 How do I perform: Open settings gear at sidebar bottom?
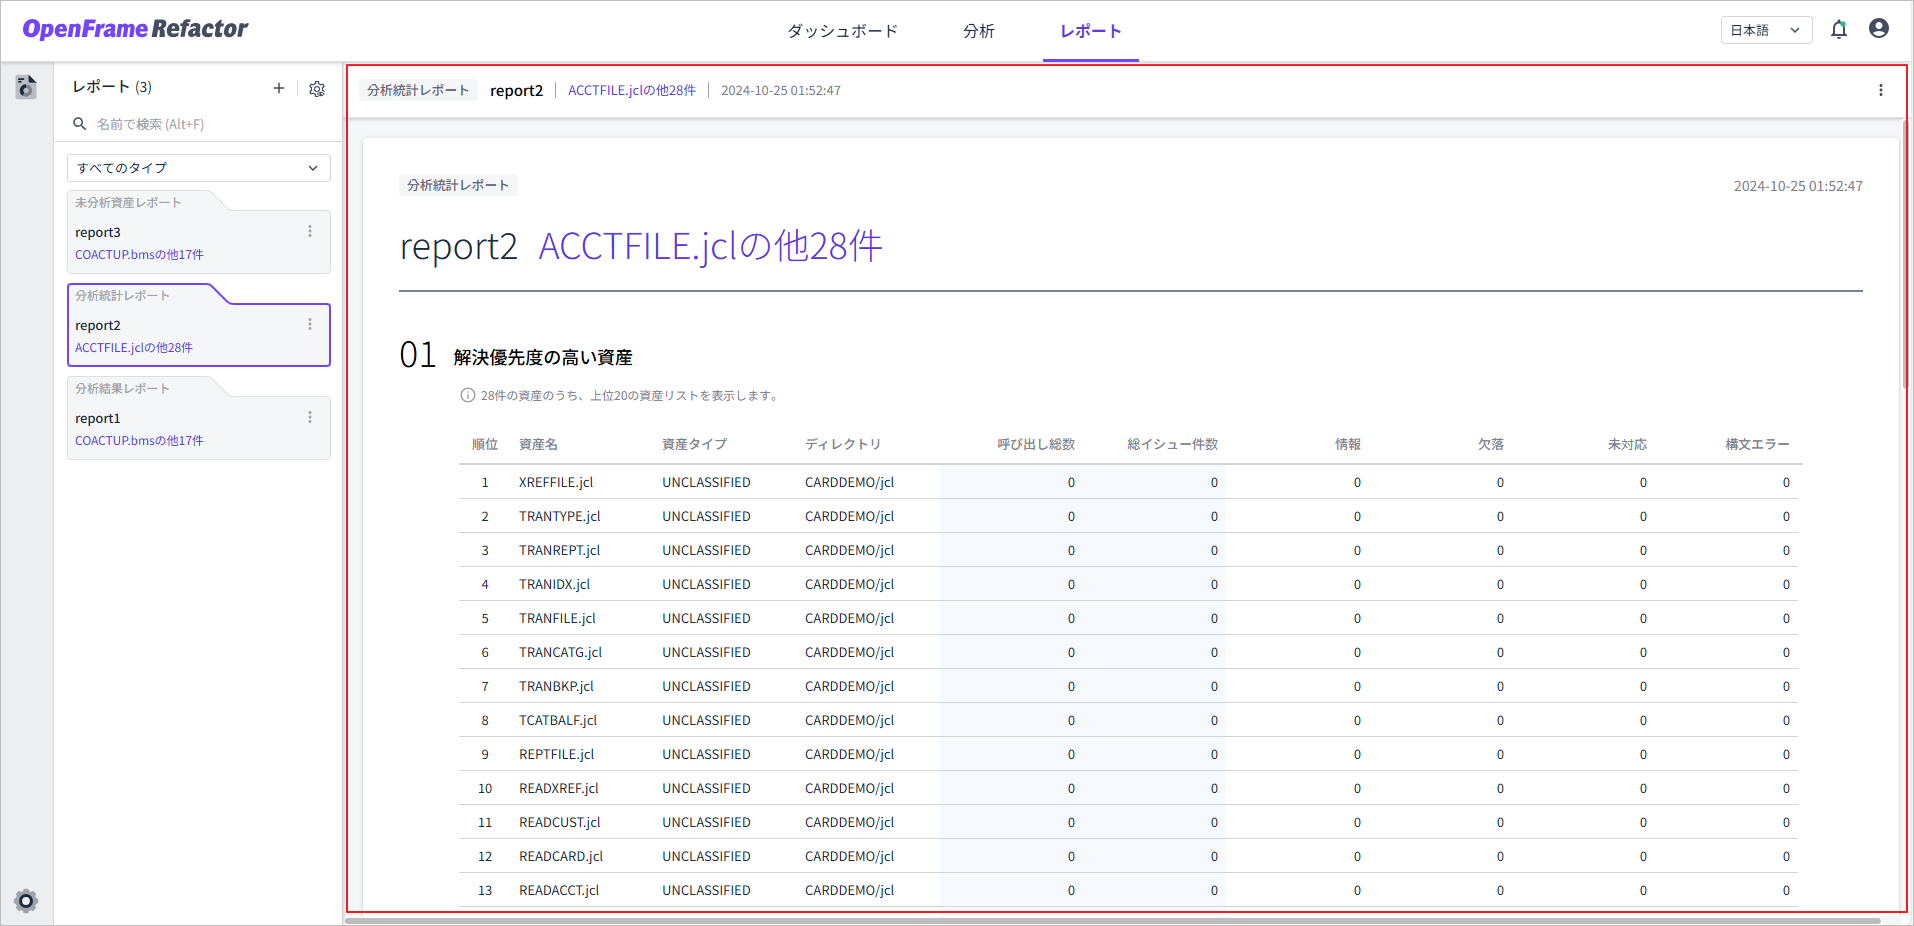click(26, 900)
